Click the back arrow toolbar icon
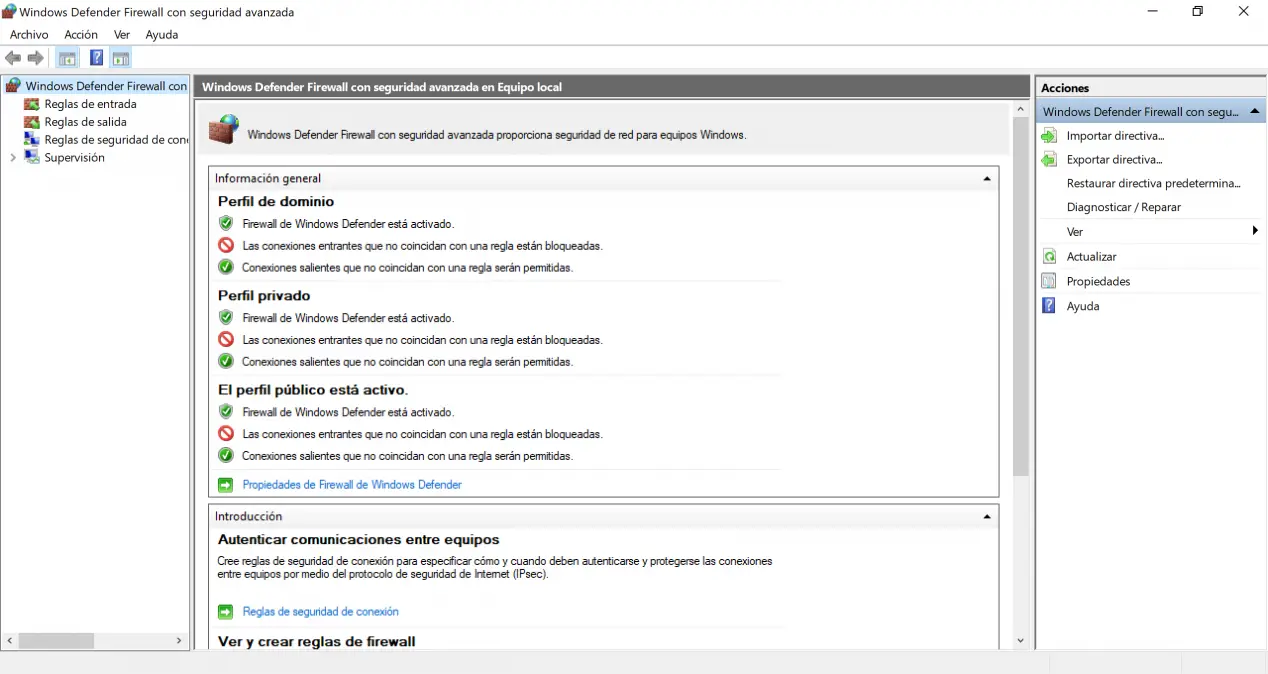This screenshot has width=1268, height=674. coord(13,59)
